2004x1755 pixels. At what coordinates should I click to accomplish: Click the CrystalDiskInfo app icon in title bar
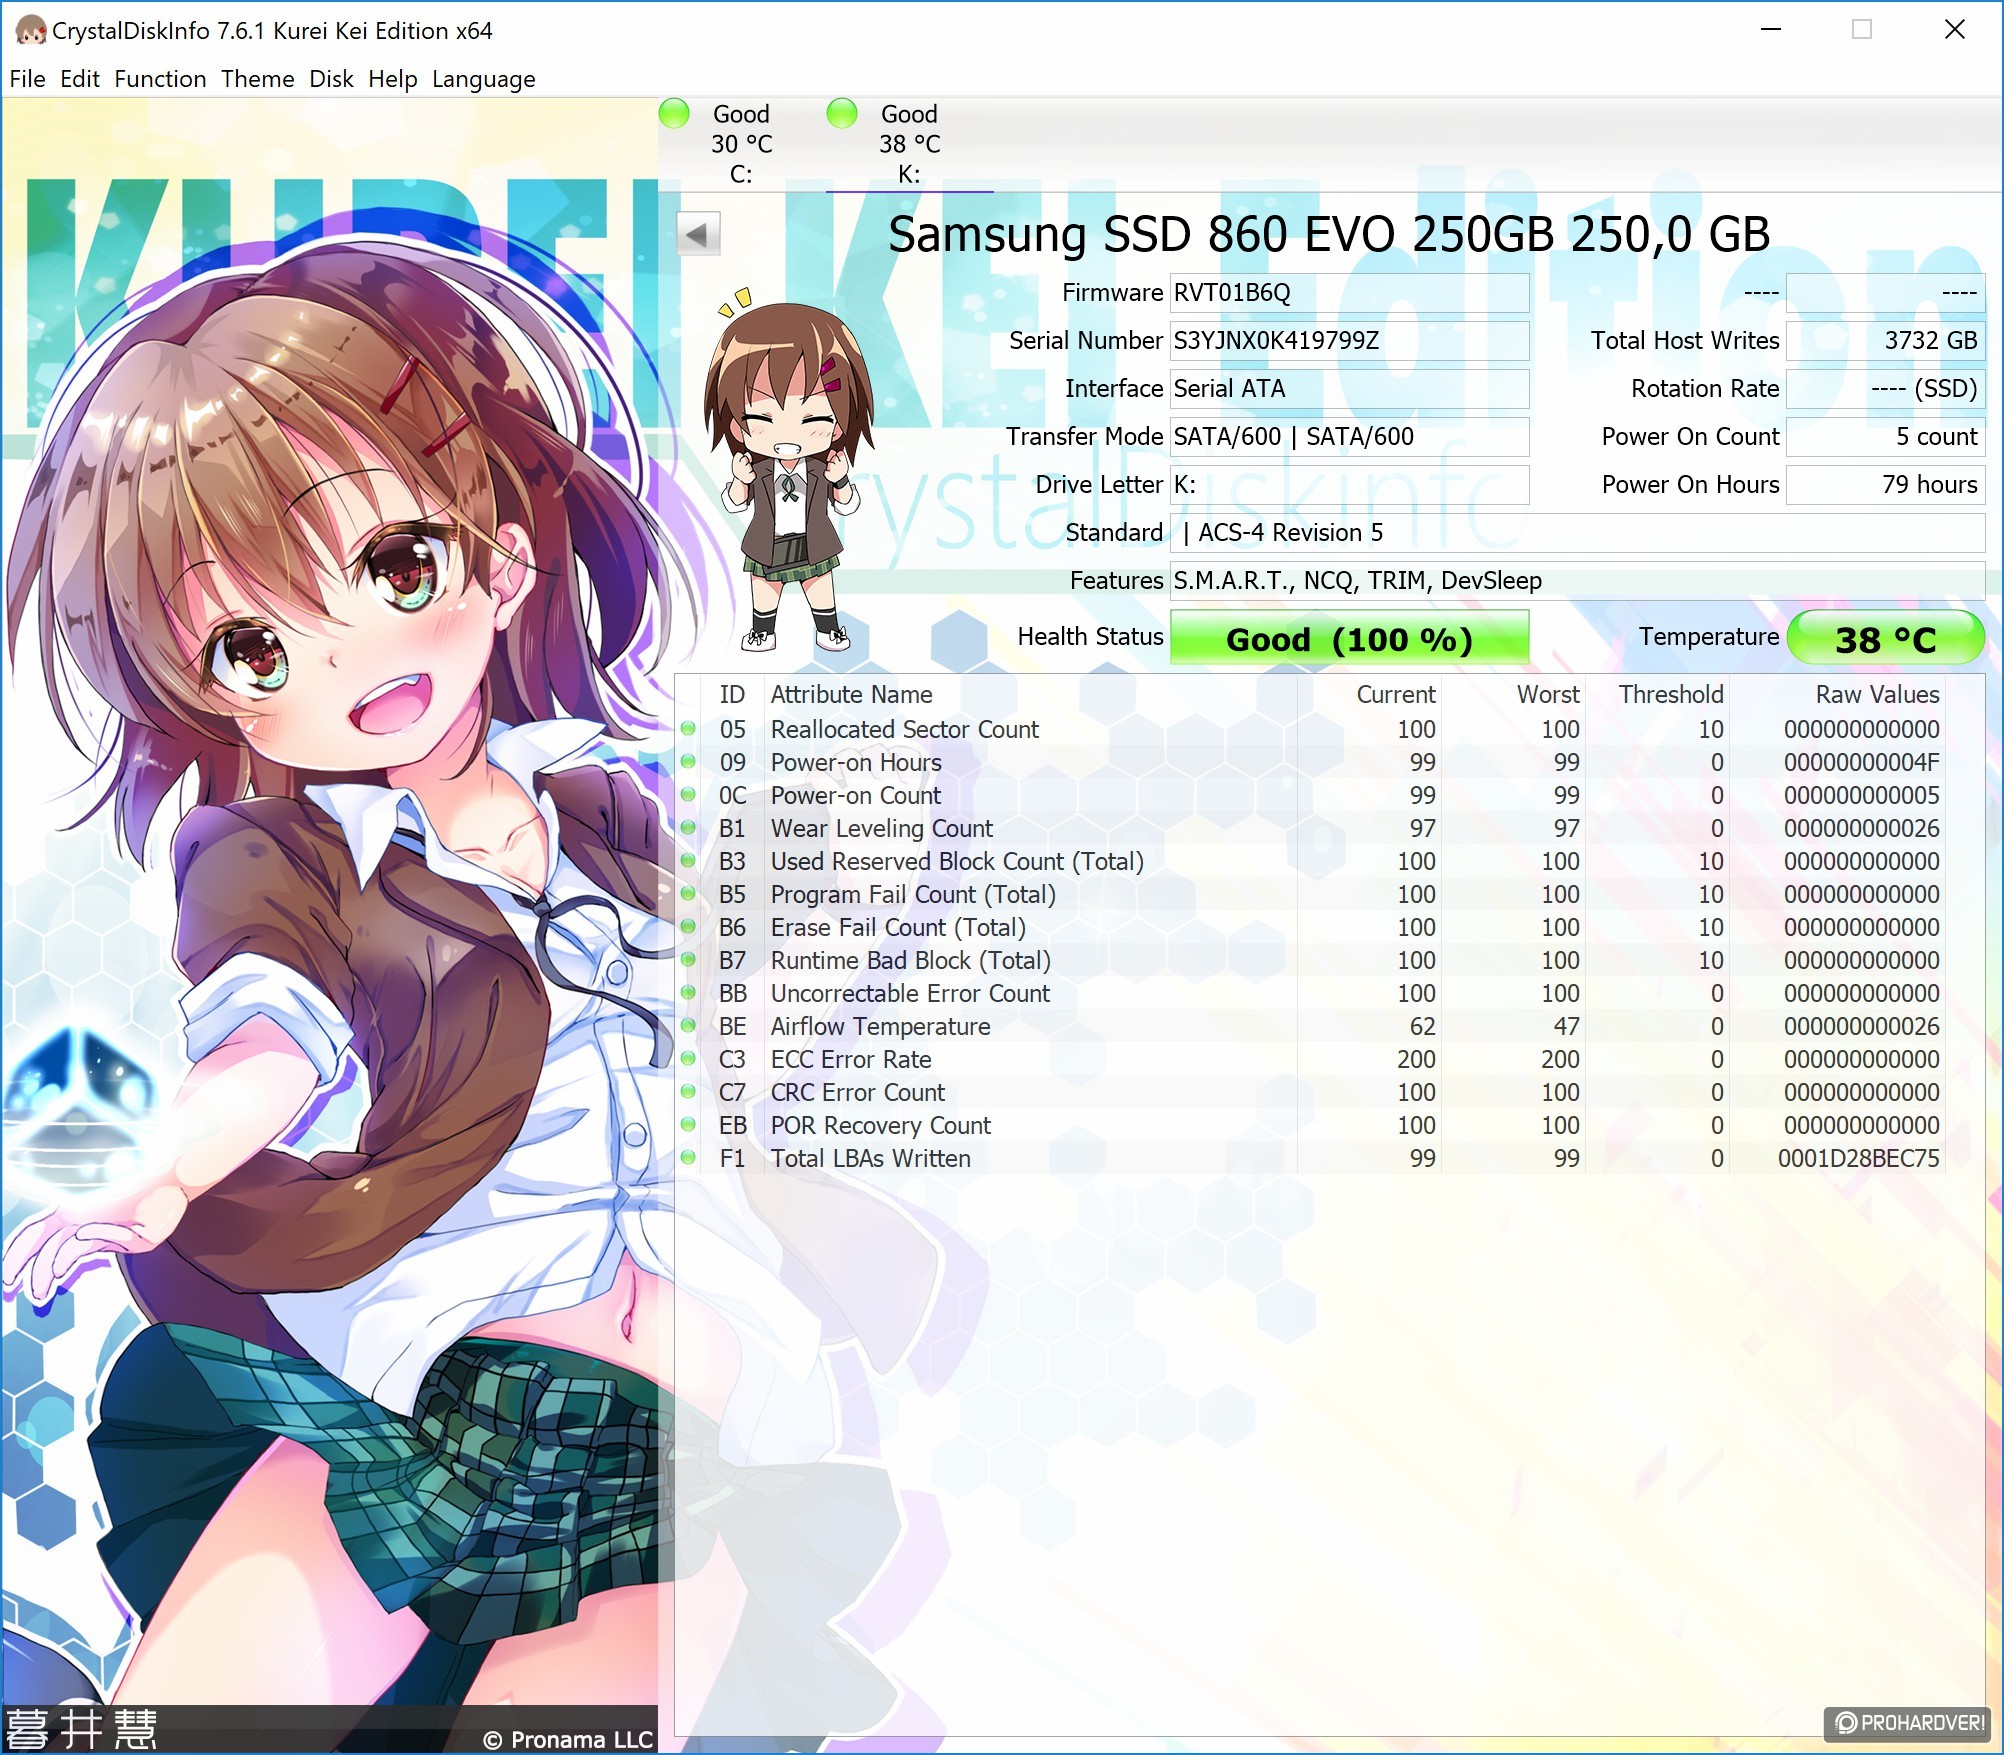click(30, 31)
